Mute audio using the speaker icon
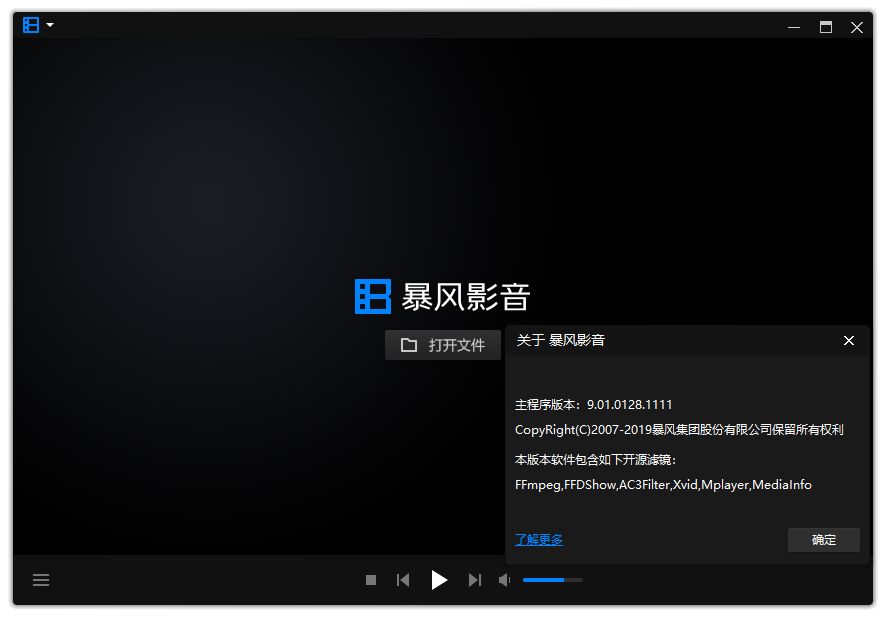 (x=505, y=580)
